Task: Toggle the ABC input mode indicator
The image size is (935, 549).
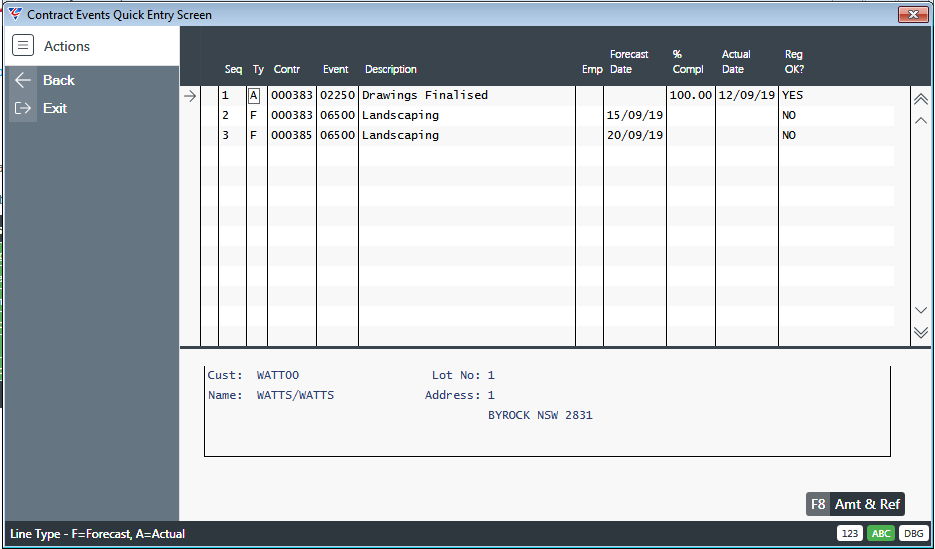Action: [880, 534]
